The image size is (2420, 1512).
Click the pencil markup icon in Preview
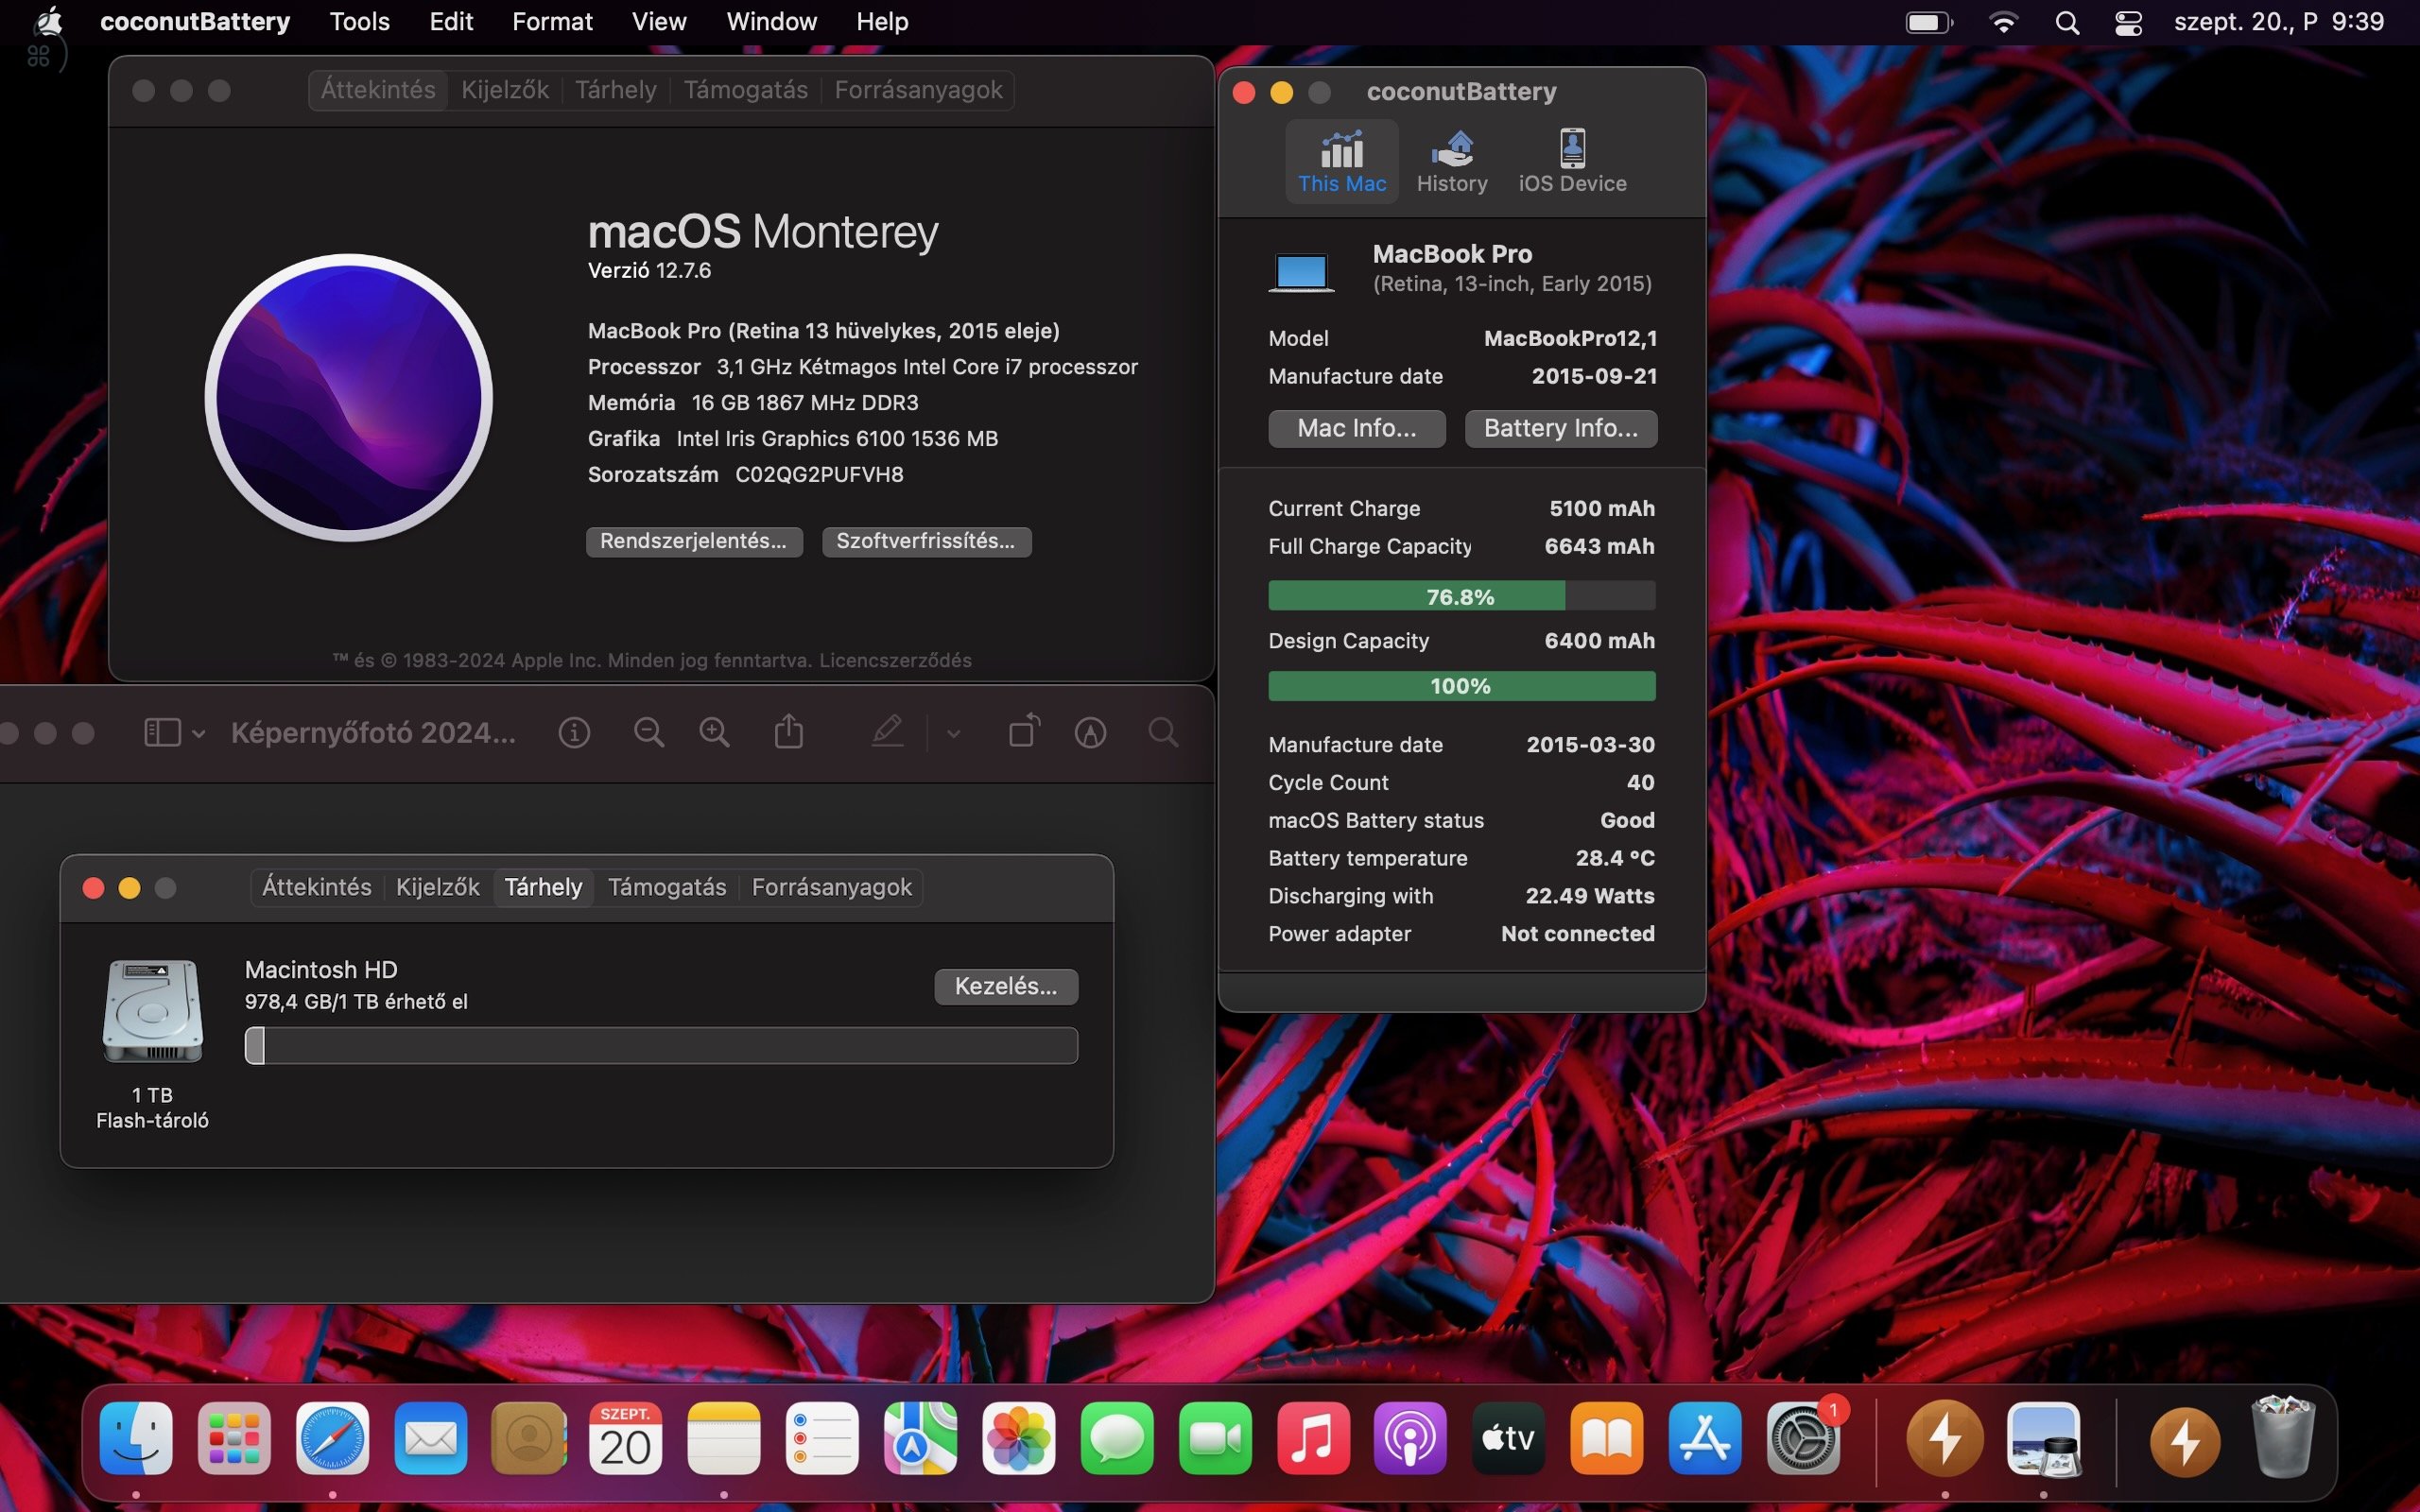887,731
